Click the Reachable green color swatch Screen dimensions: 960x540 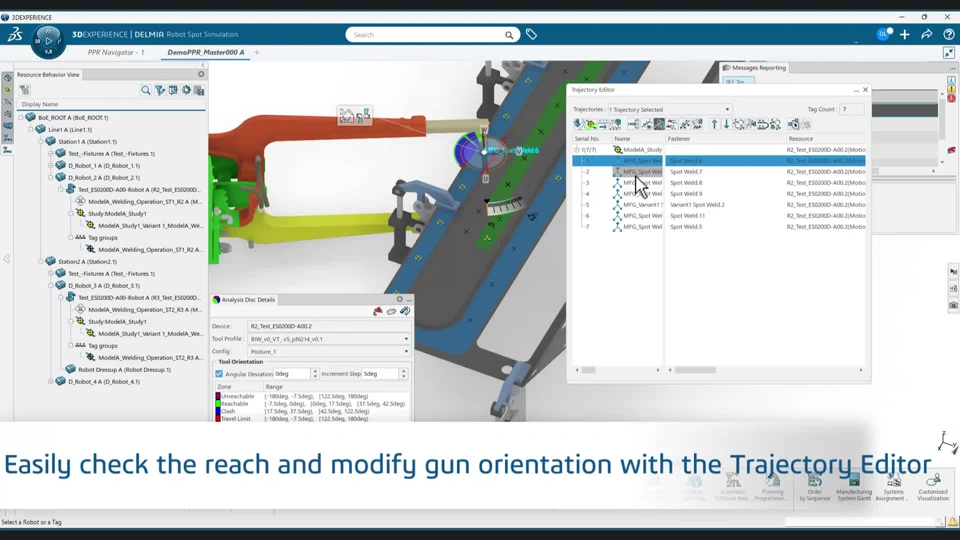tap(218, 404)
